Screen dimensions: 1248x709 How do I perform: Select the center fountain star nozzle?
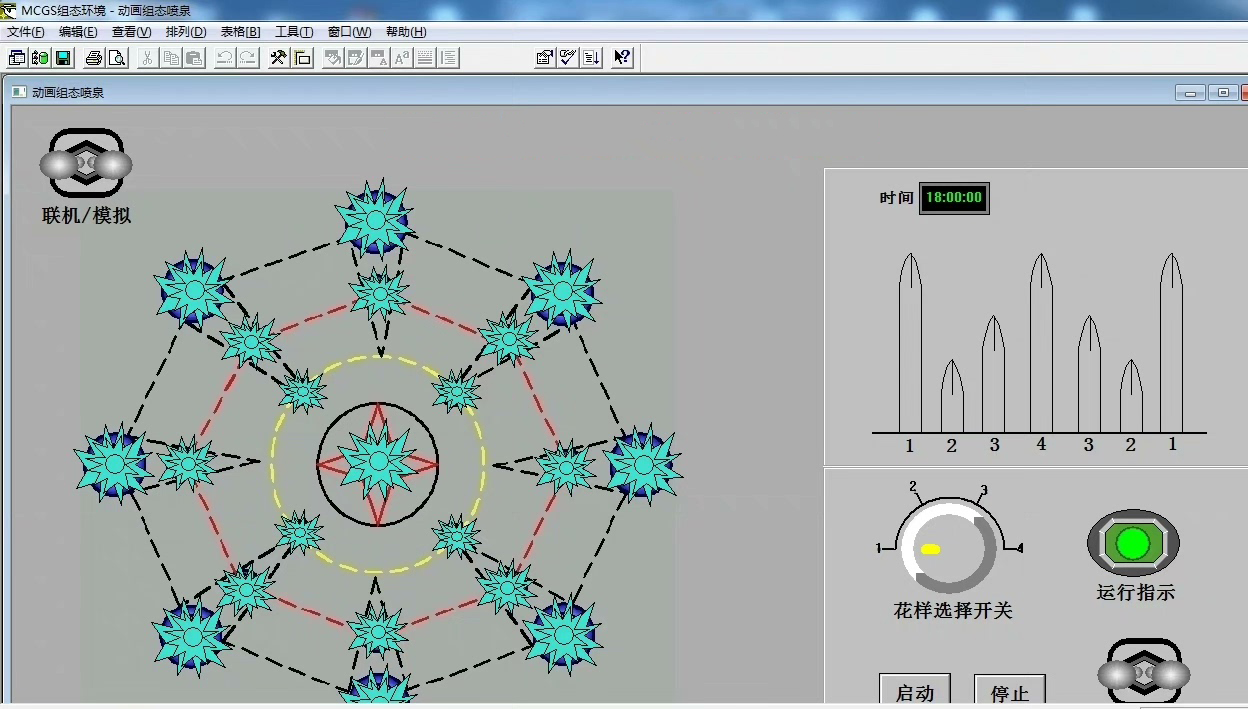(377, 462)
